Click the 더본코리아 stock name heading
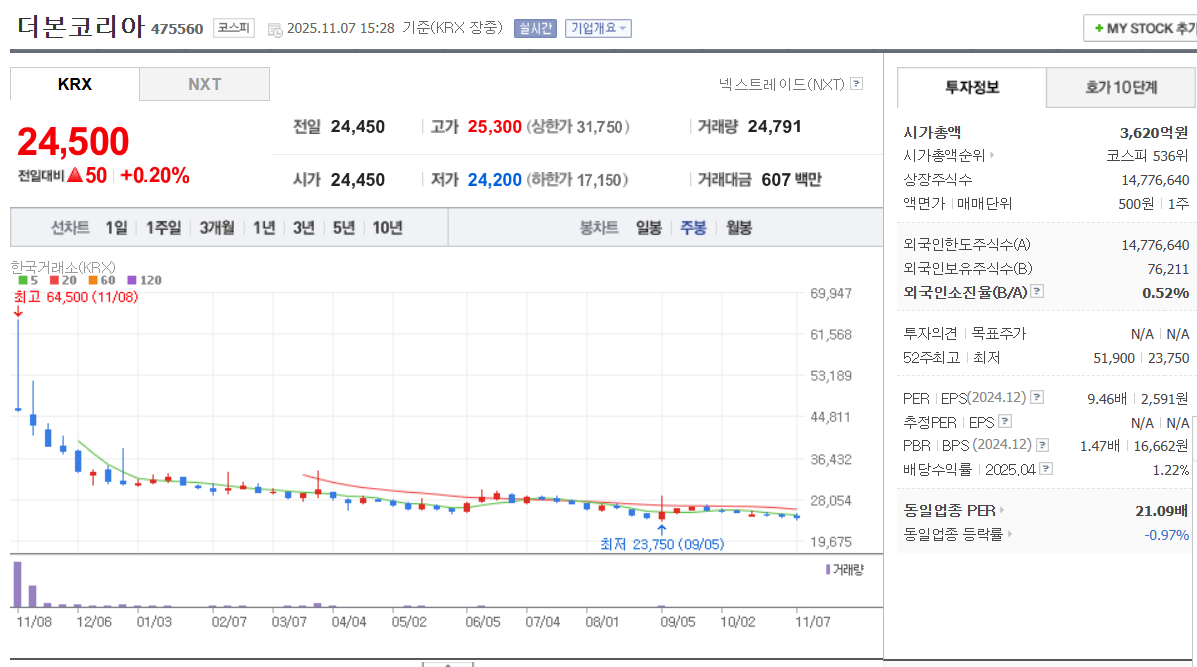 (x=80, y=27)
